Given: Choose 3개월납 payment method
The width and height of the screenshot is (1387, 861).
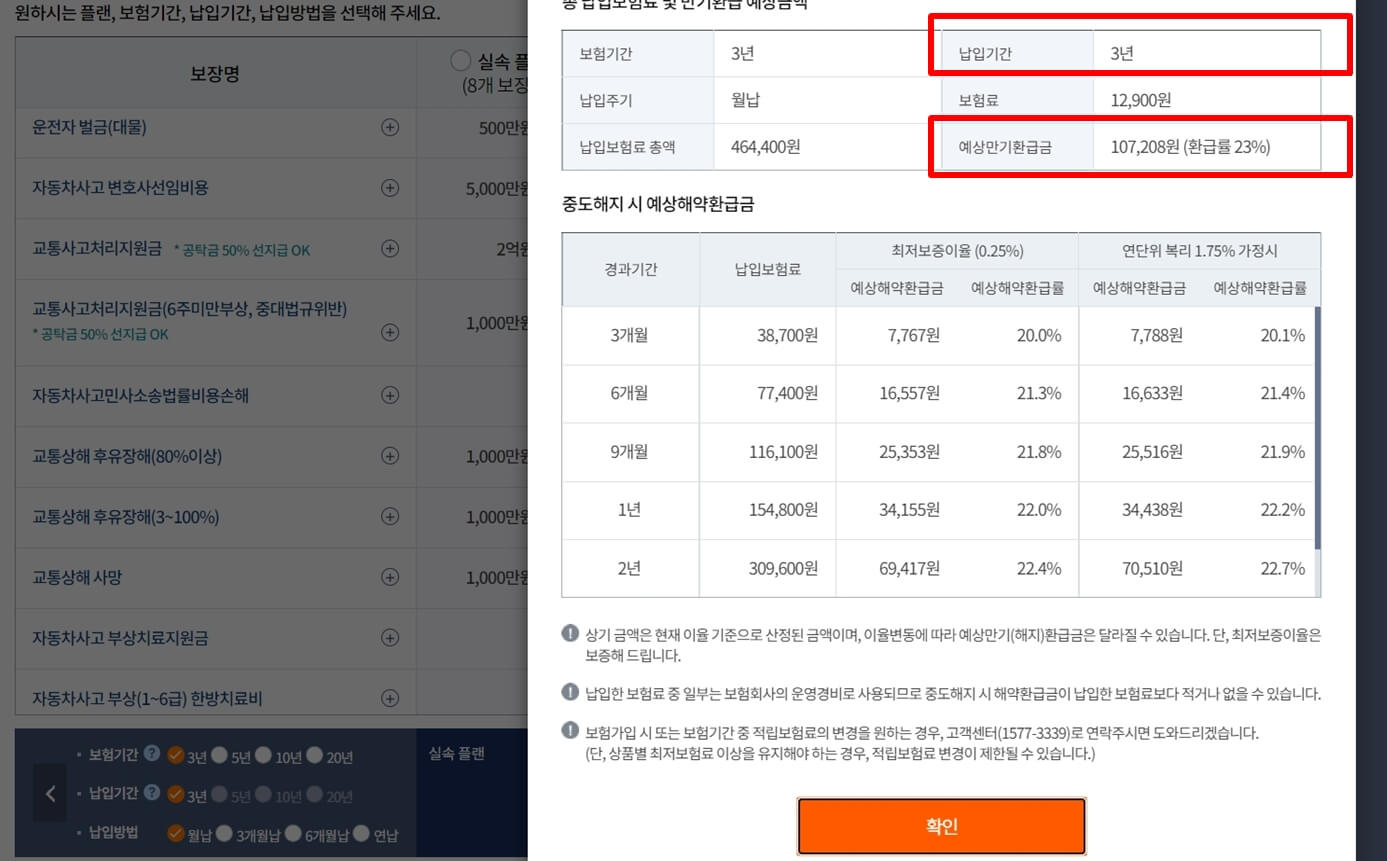Looking at the screenshot, I should (x=224, y=832).
